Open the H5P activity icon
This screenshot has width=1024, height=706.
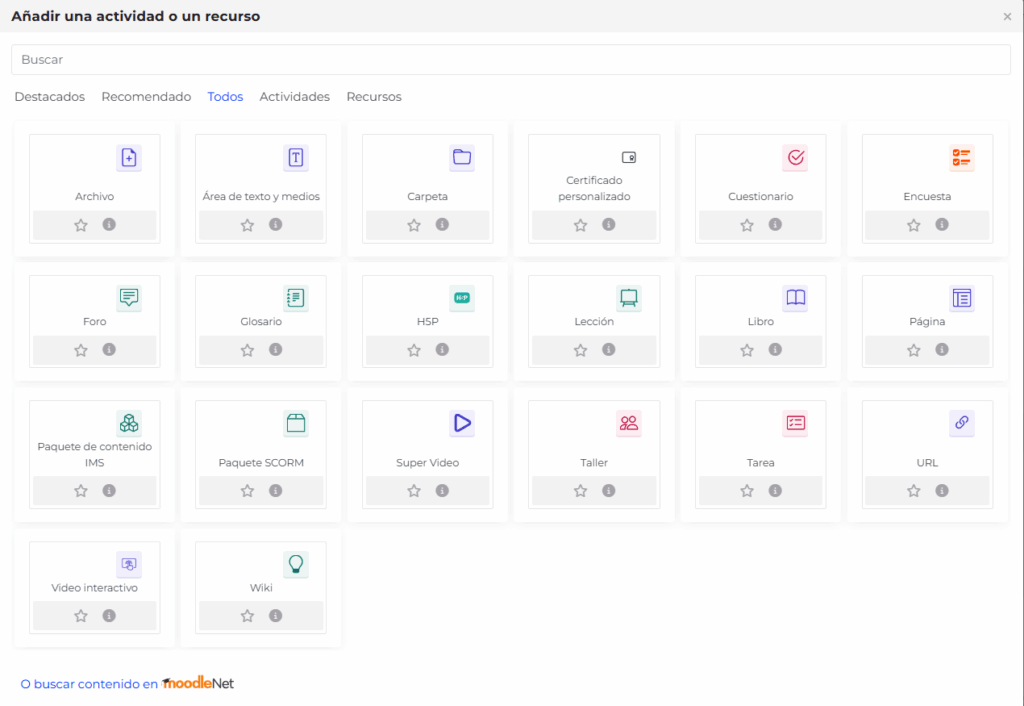(461, 298)
